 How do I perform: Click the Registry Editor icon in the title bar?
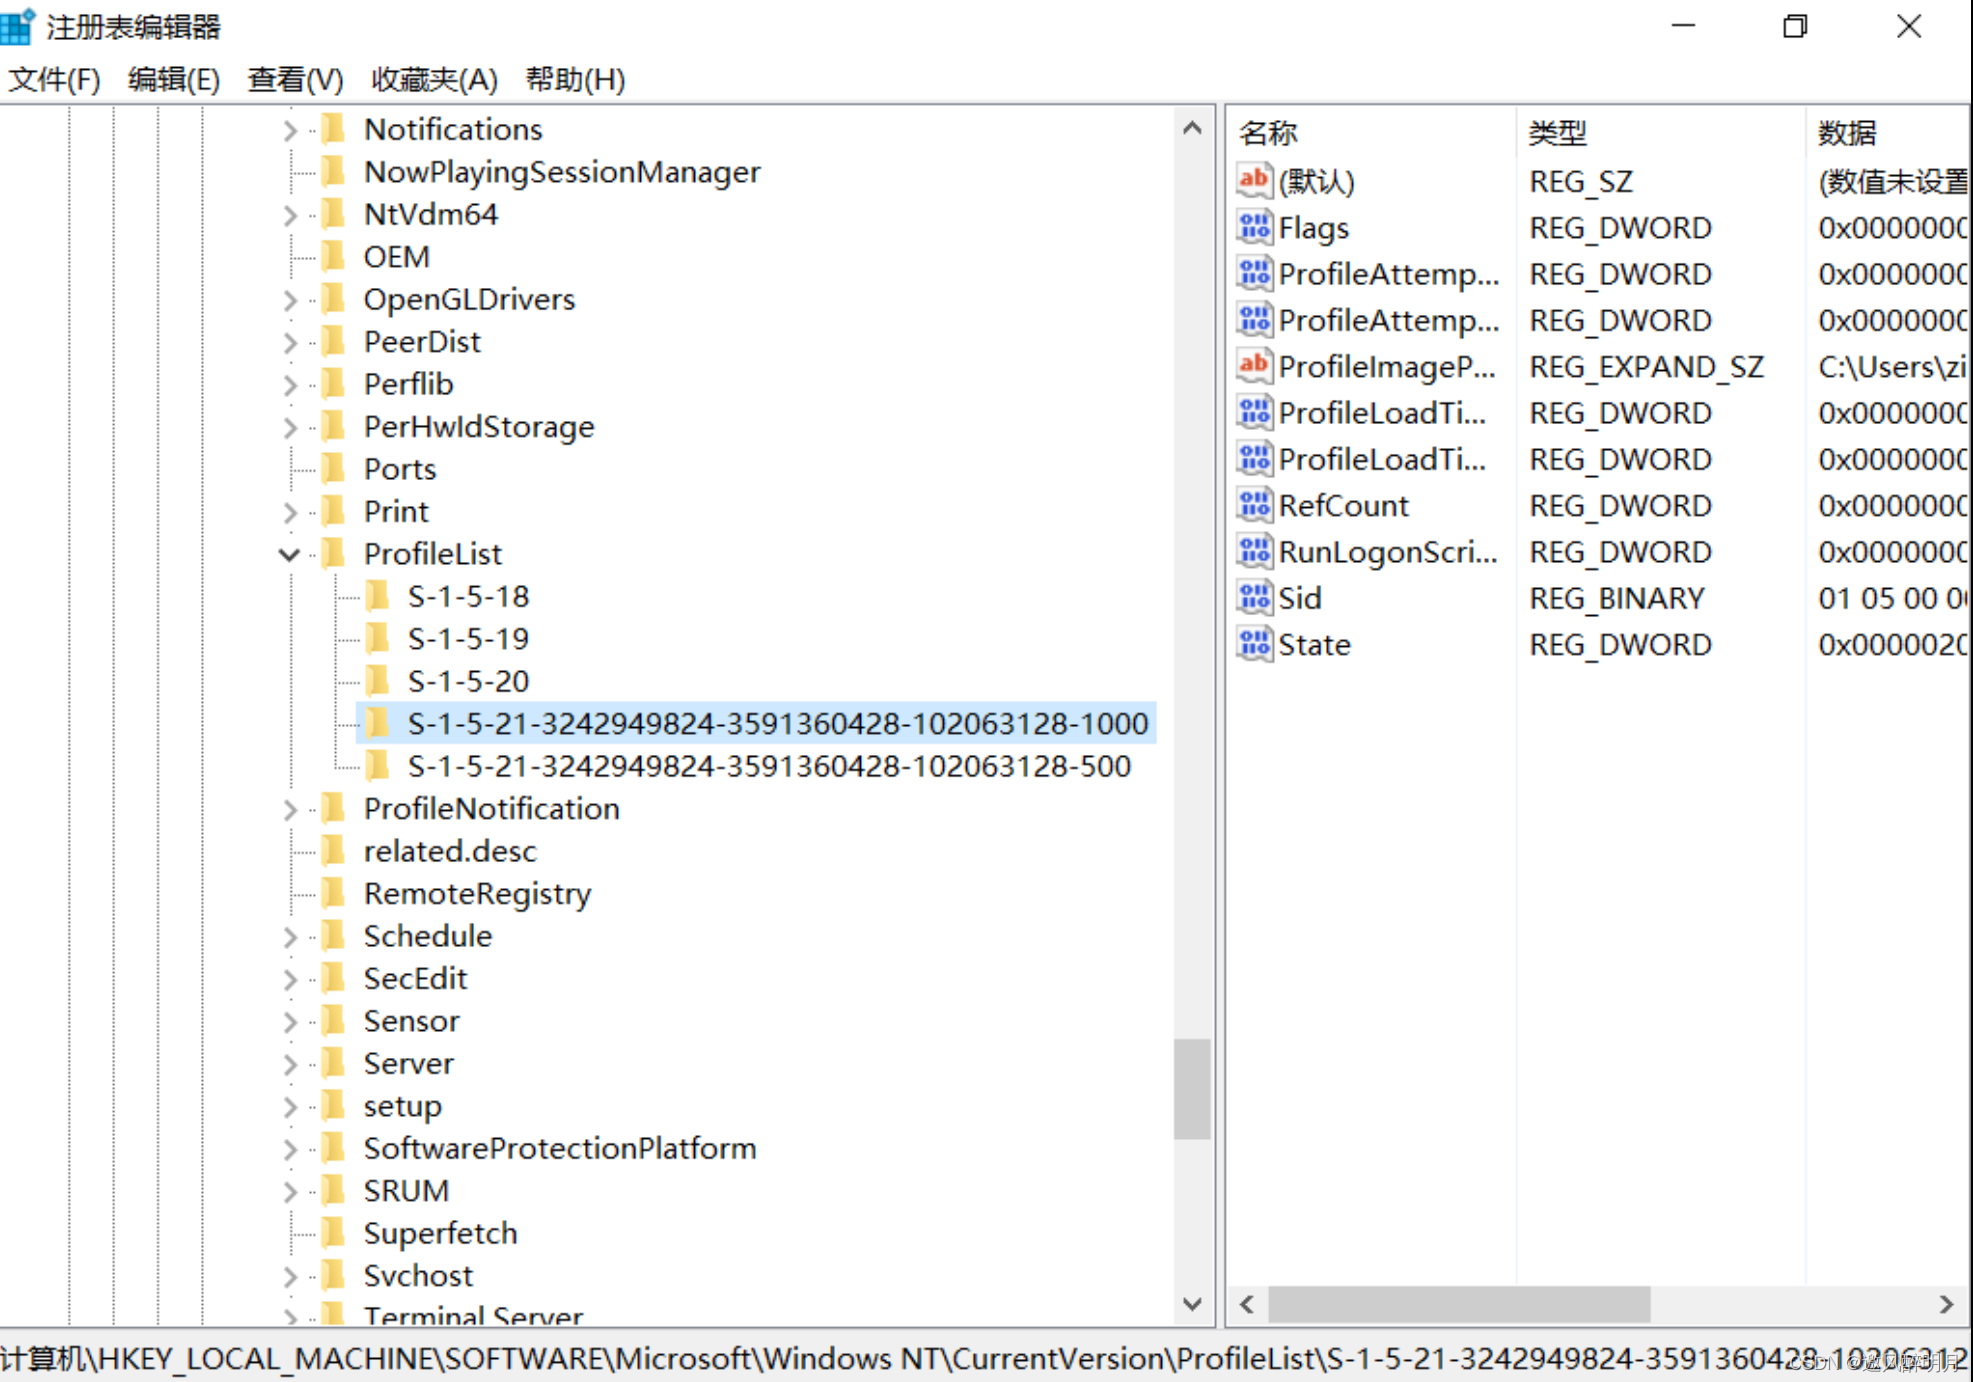click(18, 27)
